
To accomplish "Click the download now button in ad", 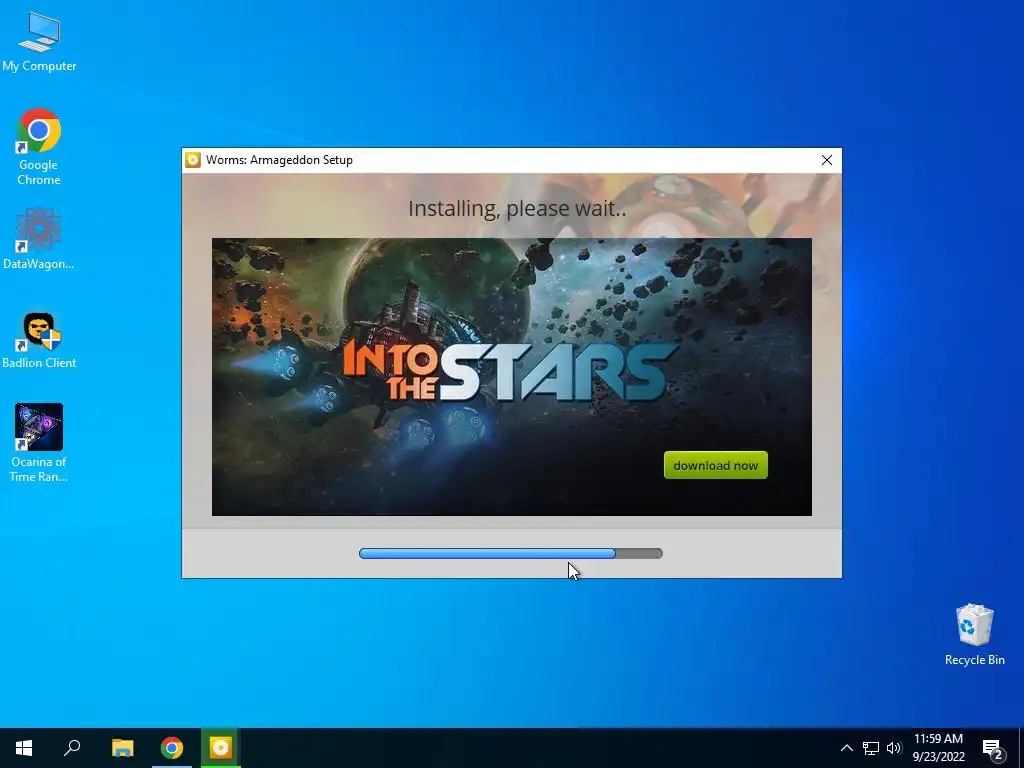I will click(x=716, y=465).
